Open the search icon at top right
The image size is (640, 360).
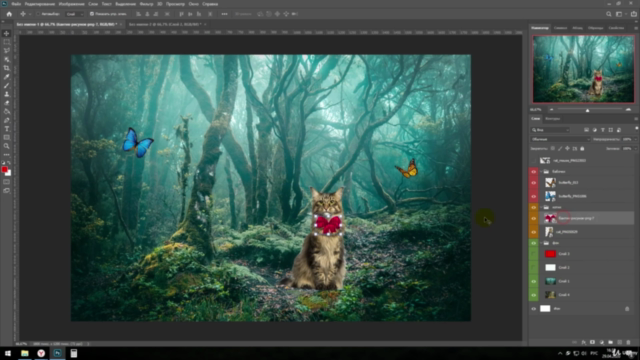[x=609, y=14]
